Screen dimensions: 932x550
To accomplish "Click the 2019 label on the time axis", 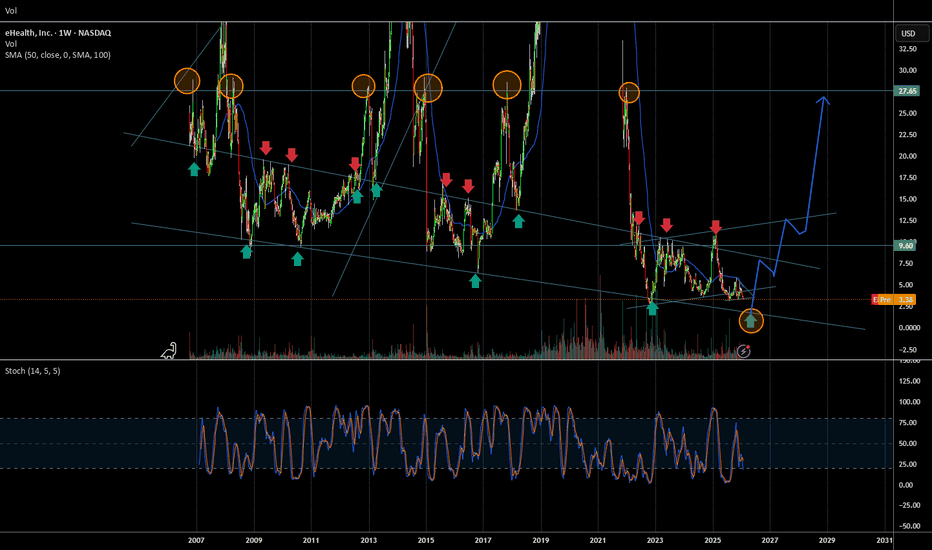I will pyautogui.click(x=542, y=540).
